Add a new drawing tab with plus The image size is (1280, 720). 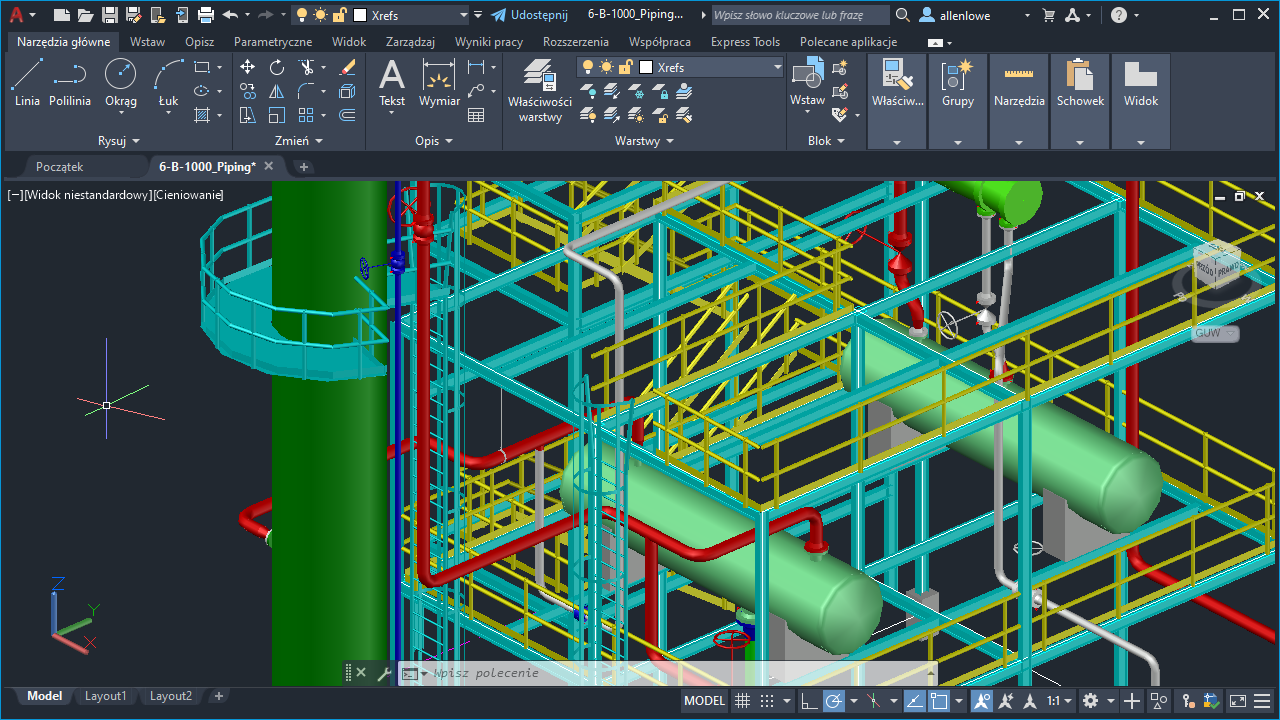tap(304, 166)
